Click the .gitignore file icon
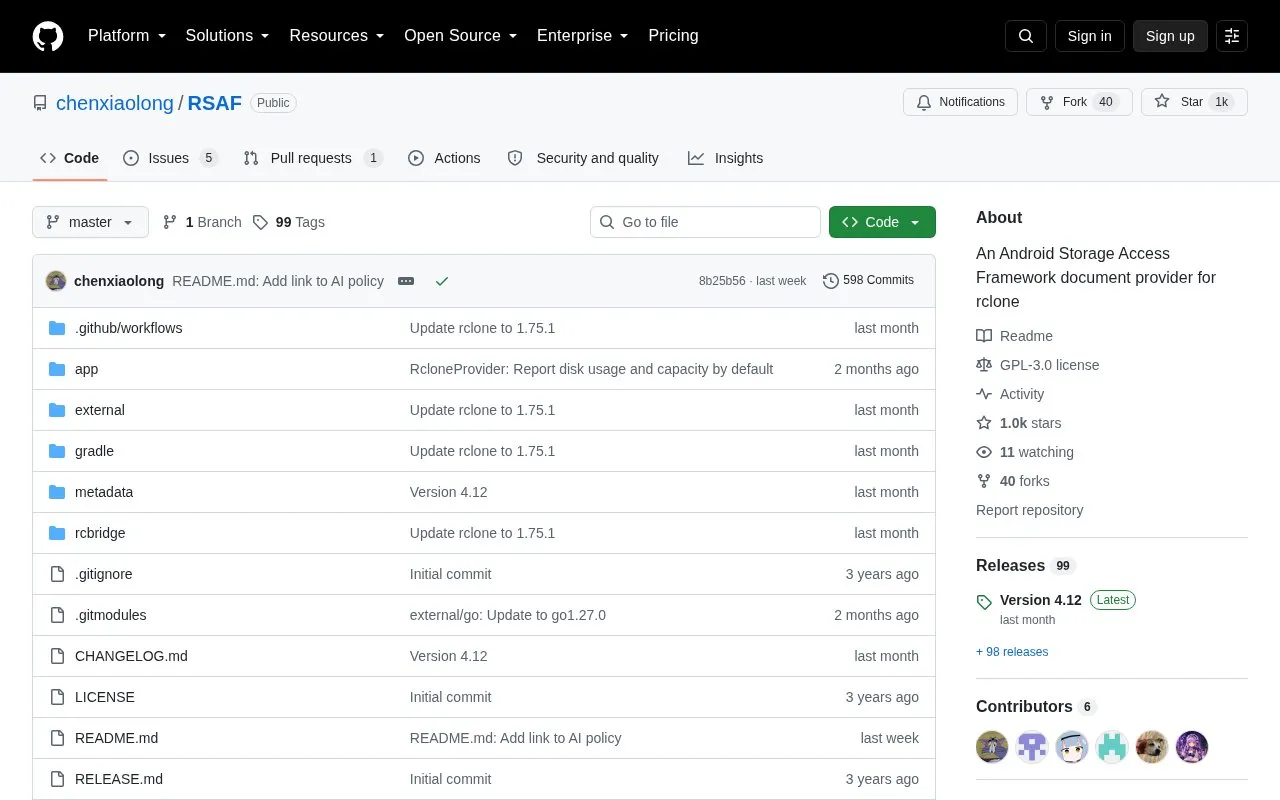Viewport: 1280px width, 800px height. [x=57, y=574]
